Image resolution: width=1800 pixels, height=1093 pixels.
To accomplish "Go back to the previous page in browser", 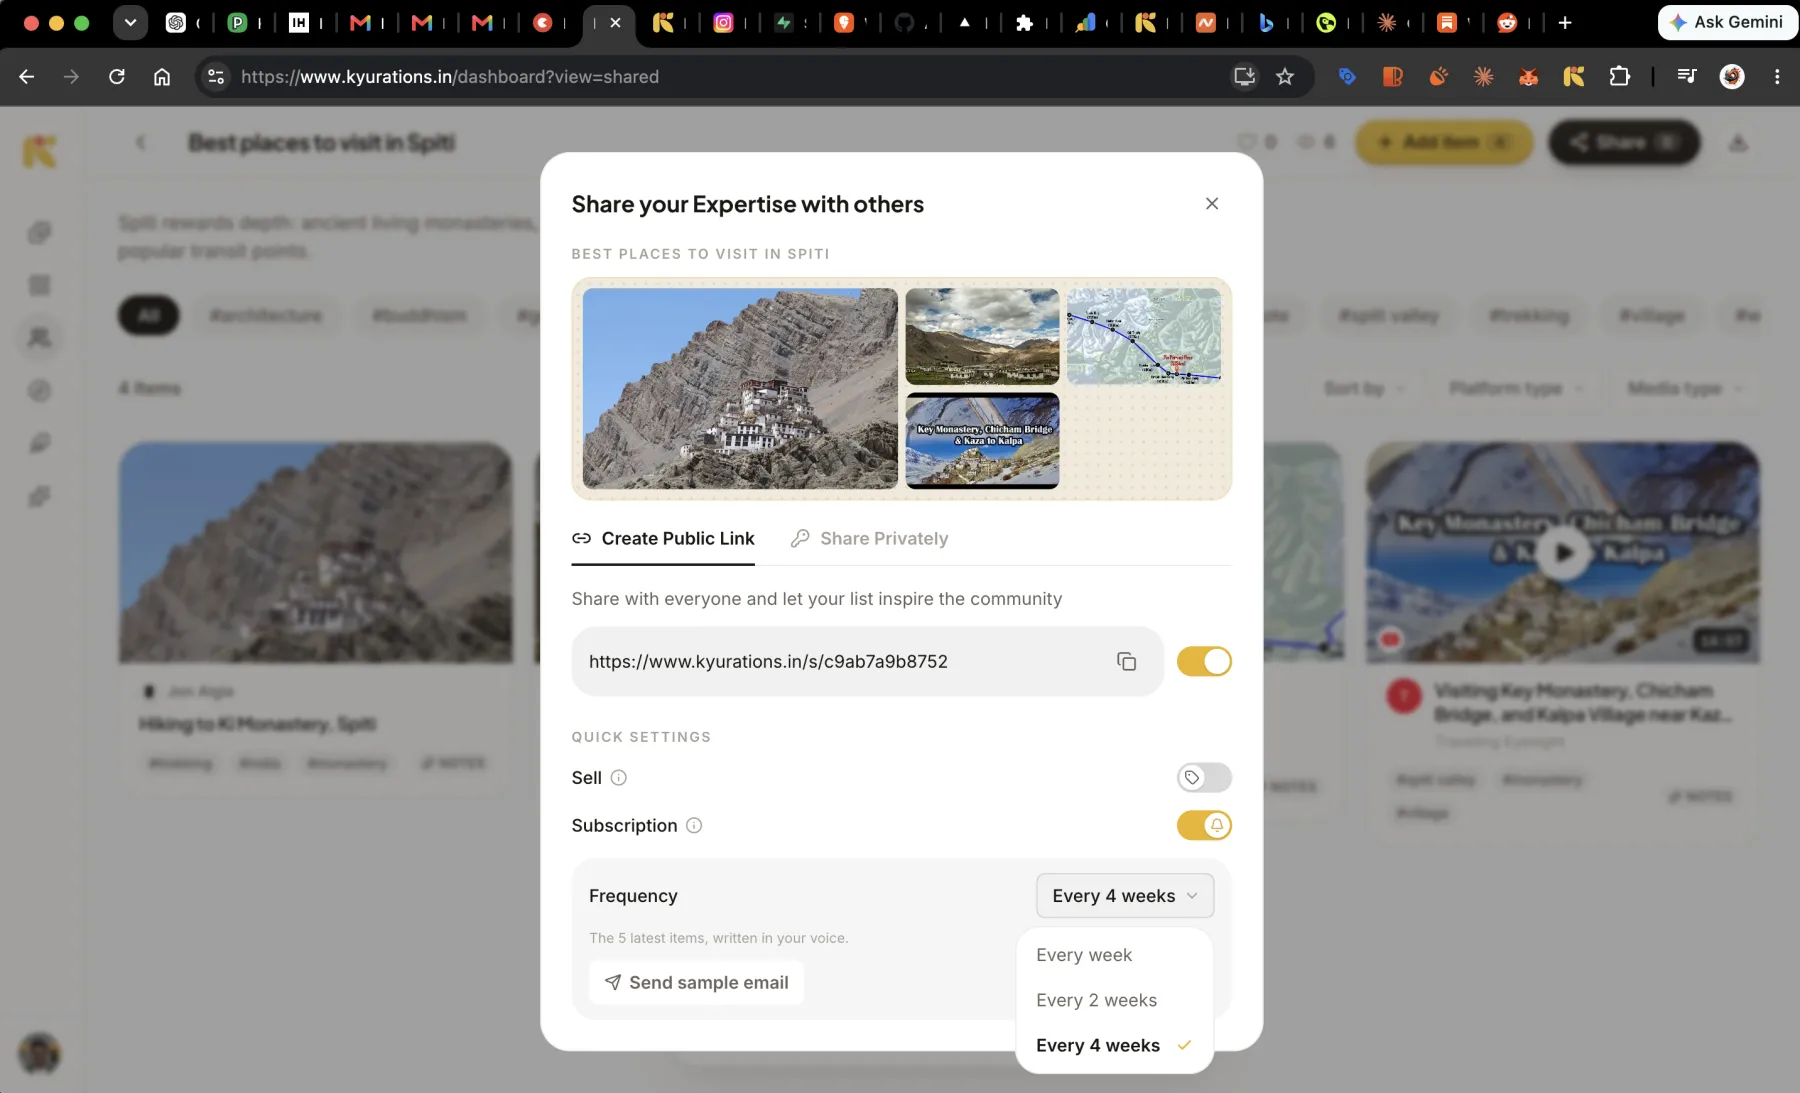I will point(27,77).
